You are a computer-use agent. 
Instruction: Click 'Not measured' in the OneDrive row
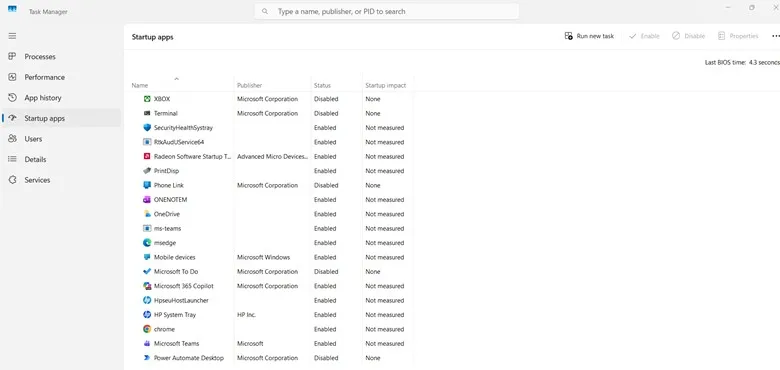(385, 214)
